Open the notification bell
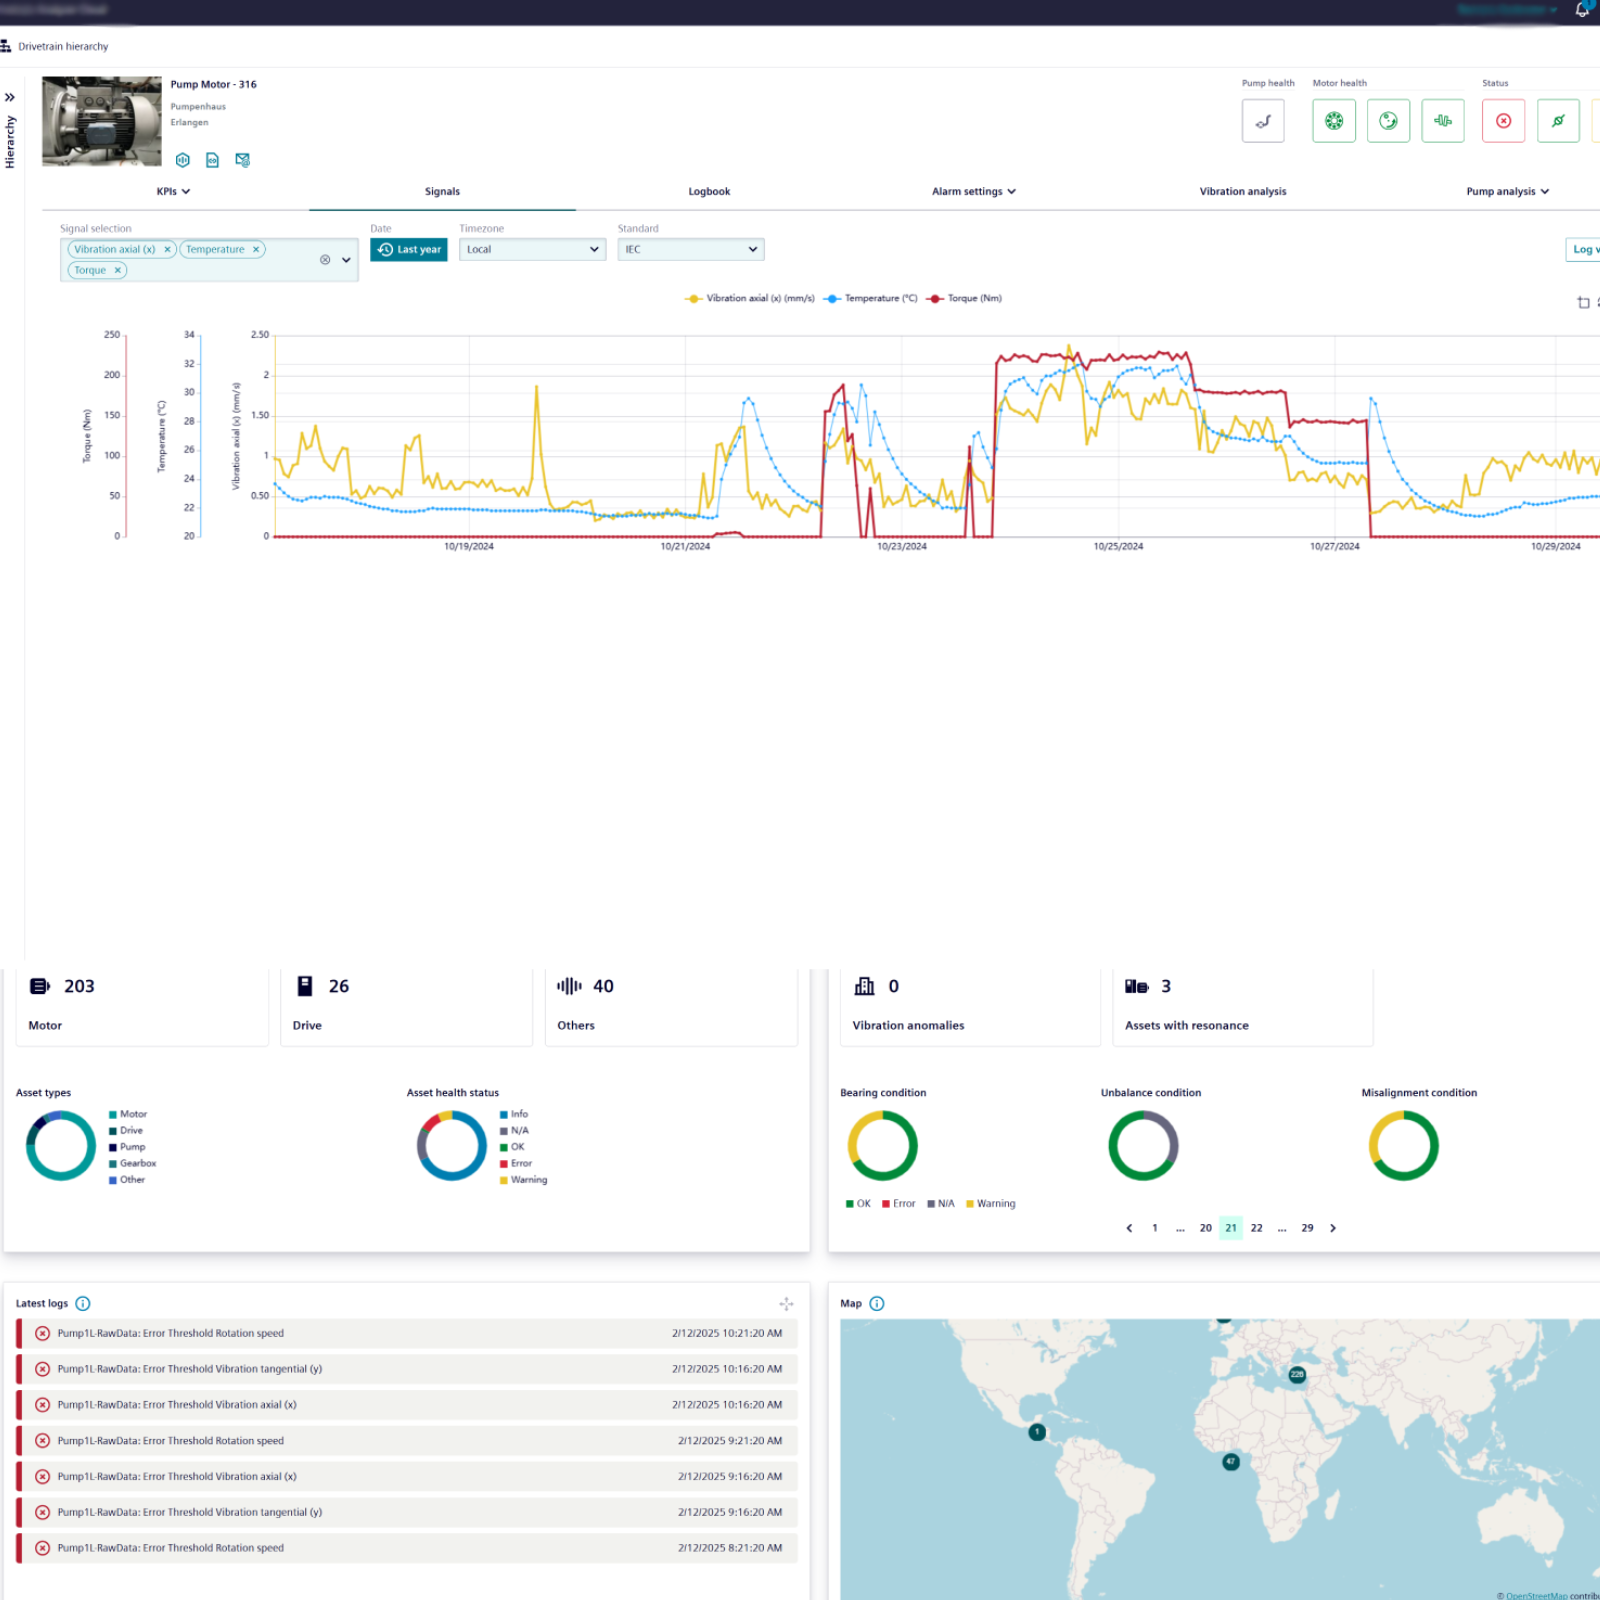The image size is (1600, 1600). tap(1582, 10)
